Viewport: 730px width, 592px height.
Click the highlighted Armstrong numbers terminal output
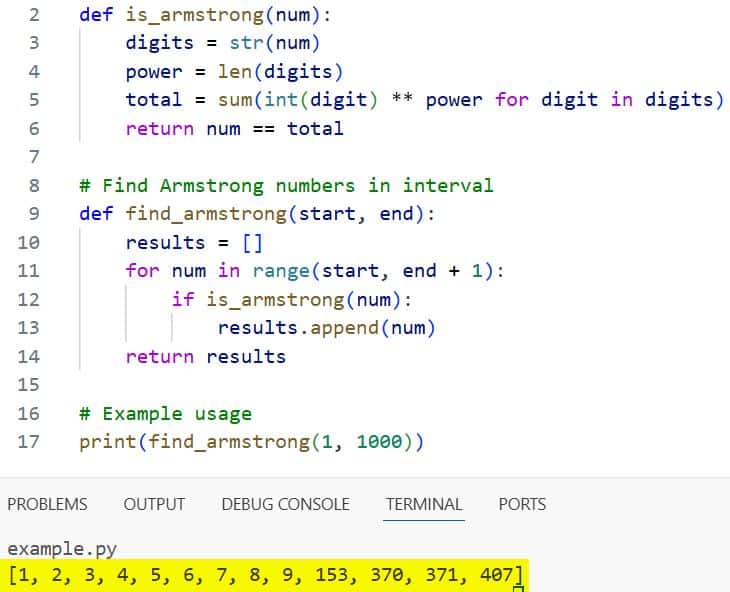pos(265,575)
